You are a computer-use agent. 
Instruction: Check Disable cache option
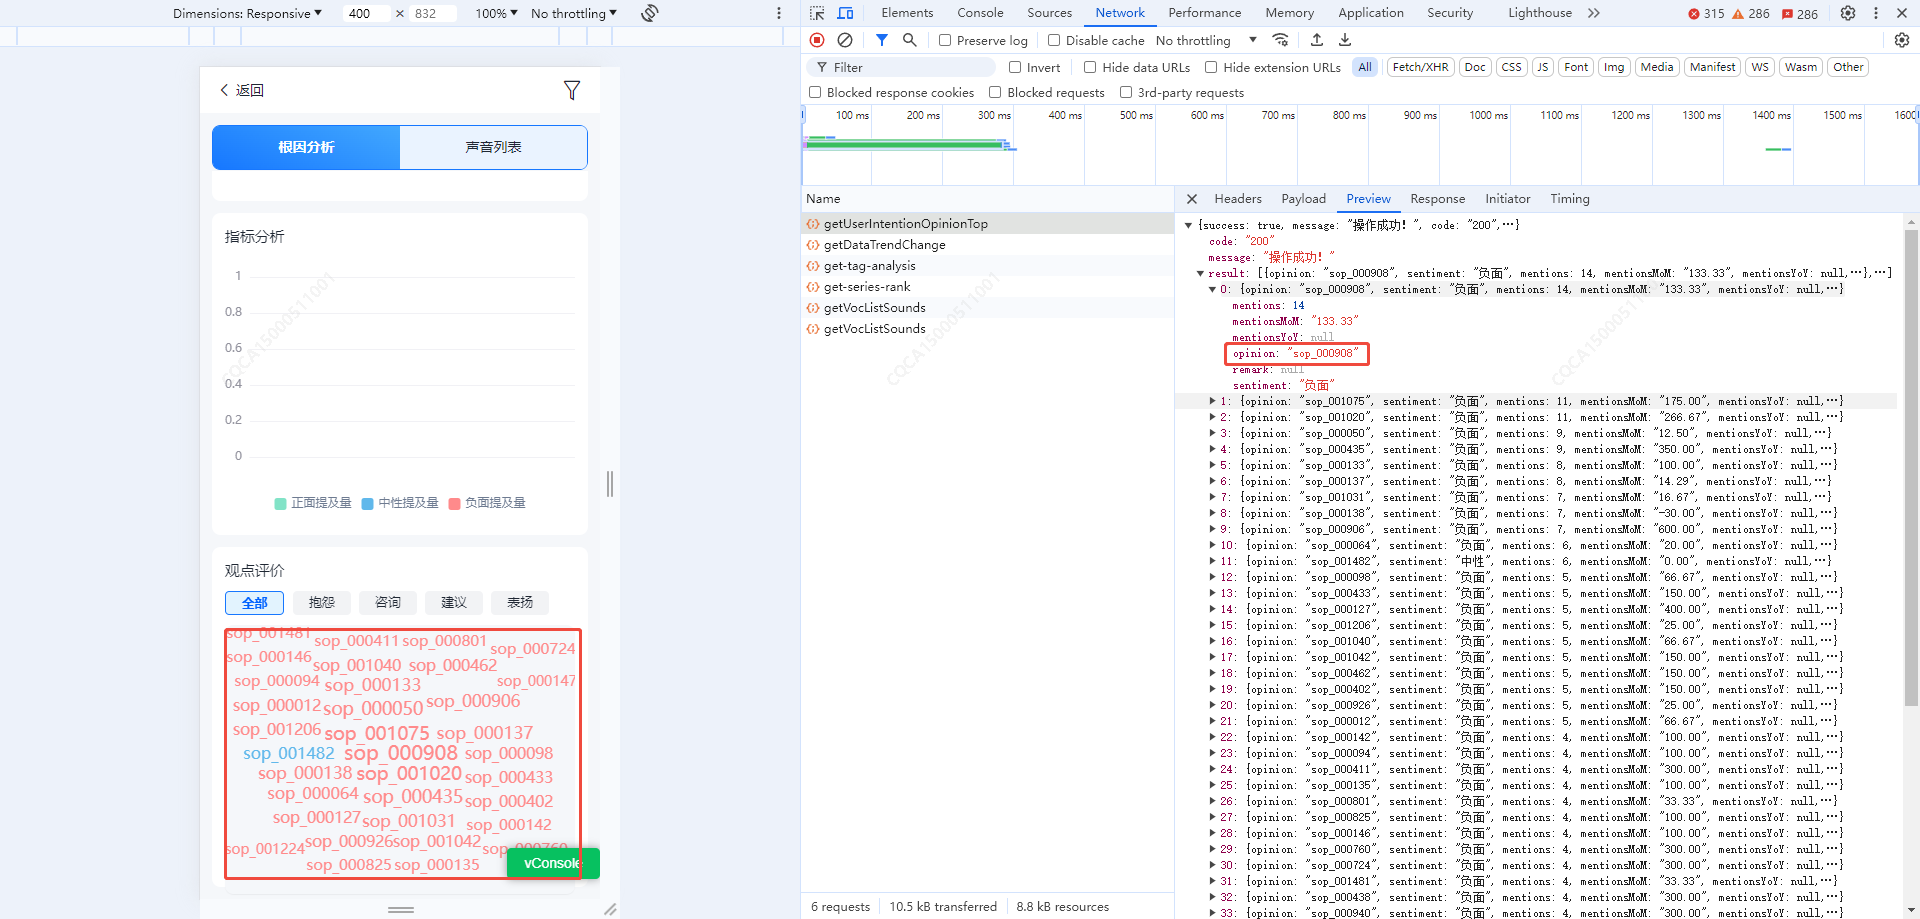click(x=1054, y=40)
